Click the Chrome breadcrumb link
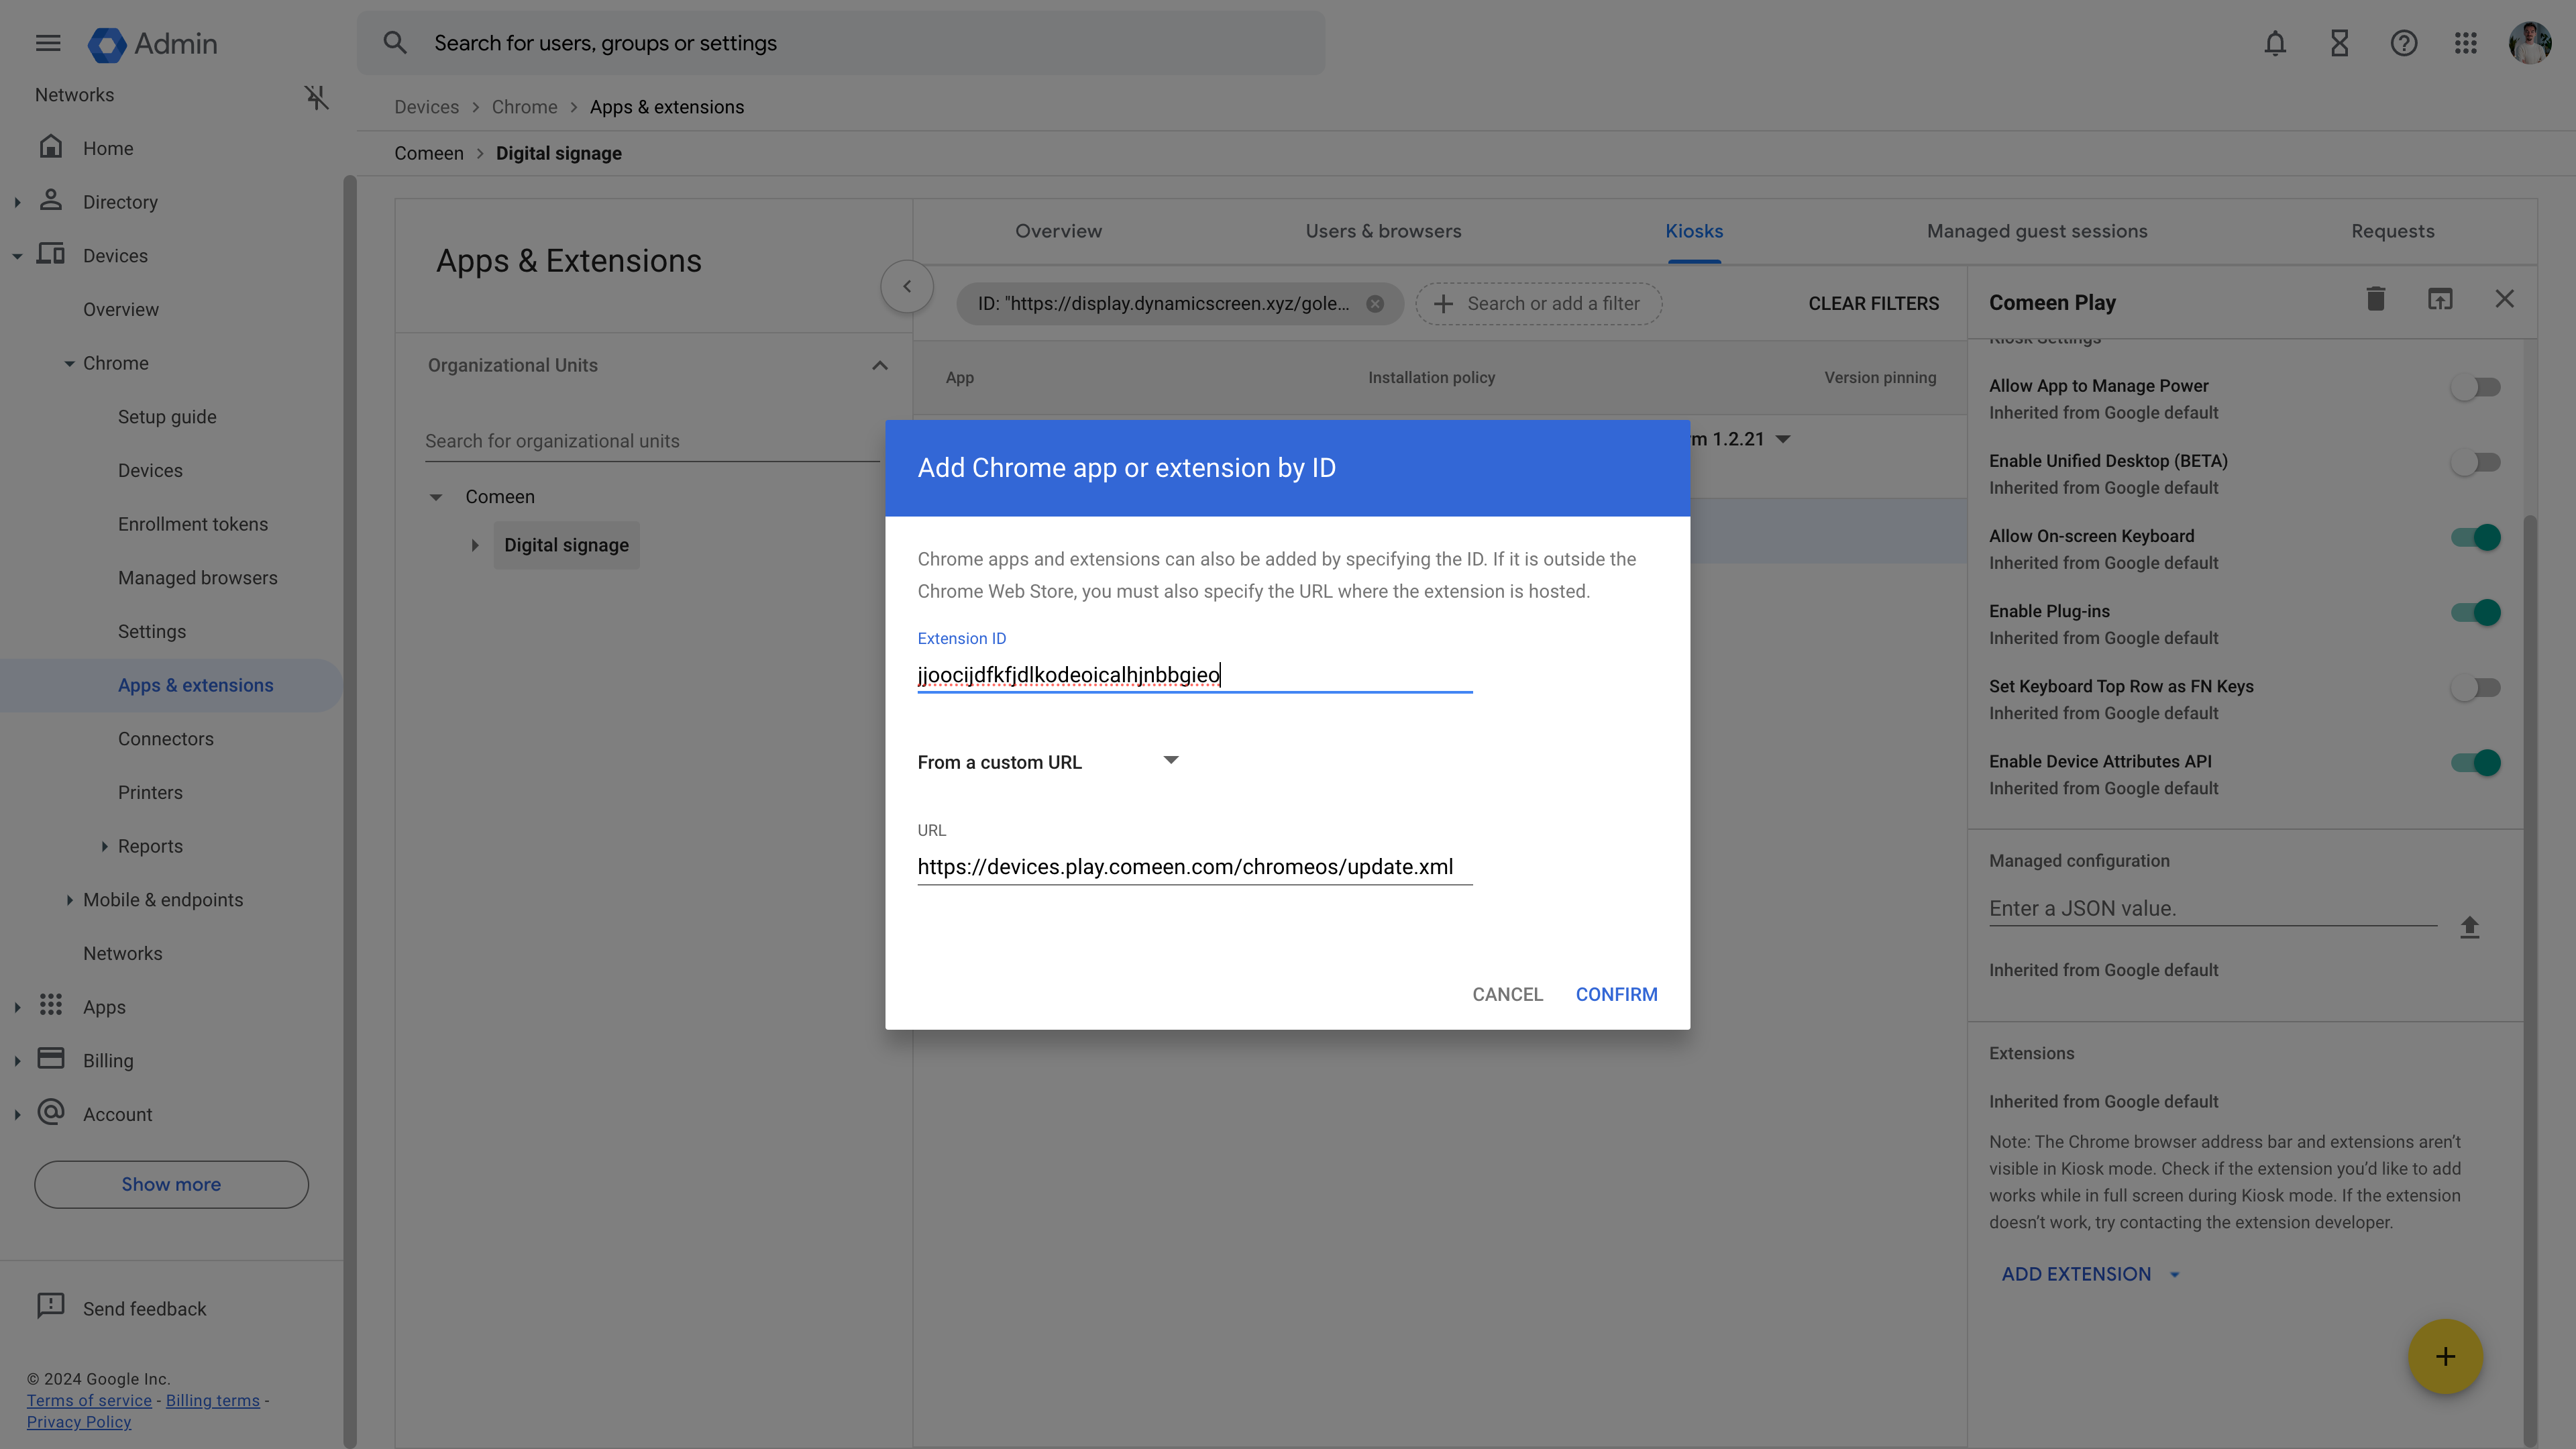Viewport: 2576px width, 1449px height. pyautogui.click(x=524, y=107)
